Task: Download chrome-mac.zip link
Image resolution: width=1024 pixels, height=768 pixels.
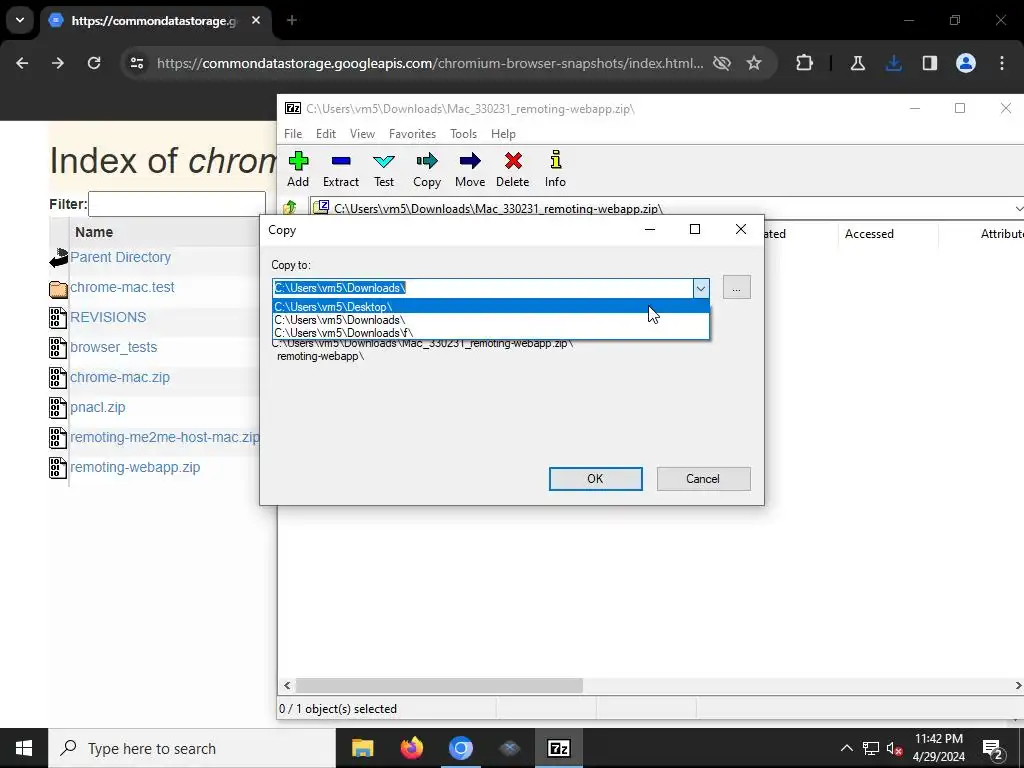Action: click(120, 377)
